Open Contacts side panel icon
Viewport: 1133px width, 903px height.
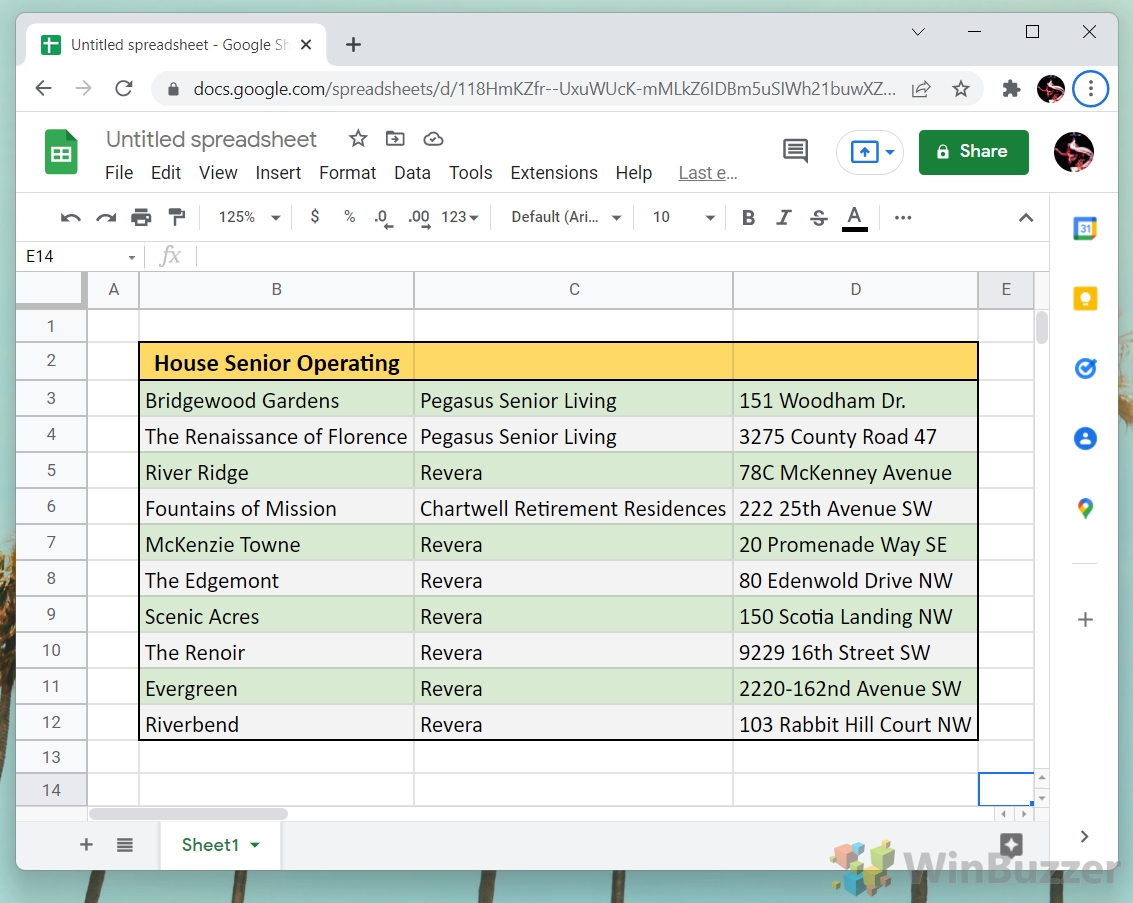1085,438
